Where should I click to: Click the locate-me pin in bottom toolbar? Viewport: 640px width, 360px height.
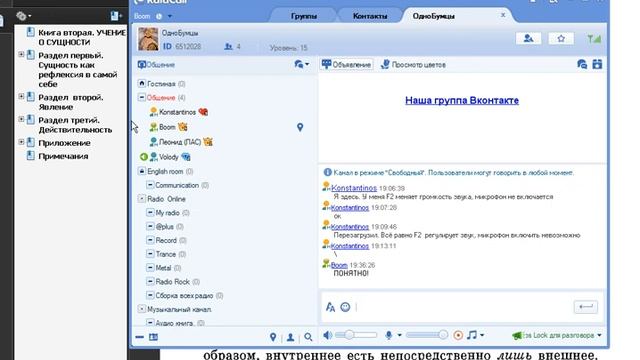[x=273, y=337]
